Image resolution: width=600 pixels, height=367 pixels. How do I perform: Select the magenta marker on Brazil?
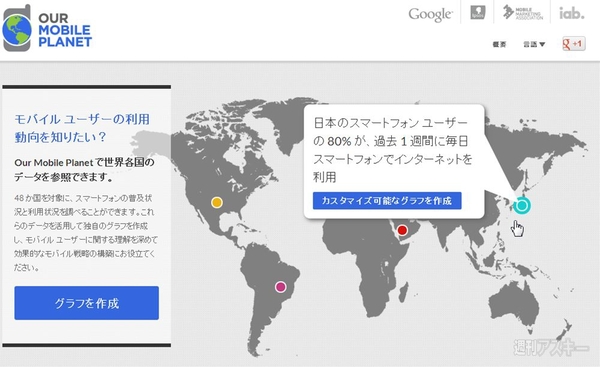pos(280,287)
